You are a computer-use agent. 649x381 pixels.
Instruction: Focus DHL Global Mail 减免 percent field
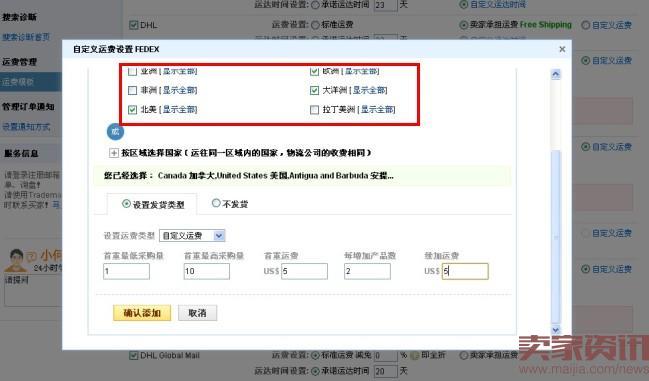click(385, 355)
